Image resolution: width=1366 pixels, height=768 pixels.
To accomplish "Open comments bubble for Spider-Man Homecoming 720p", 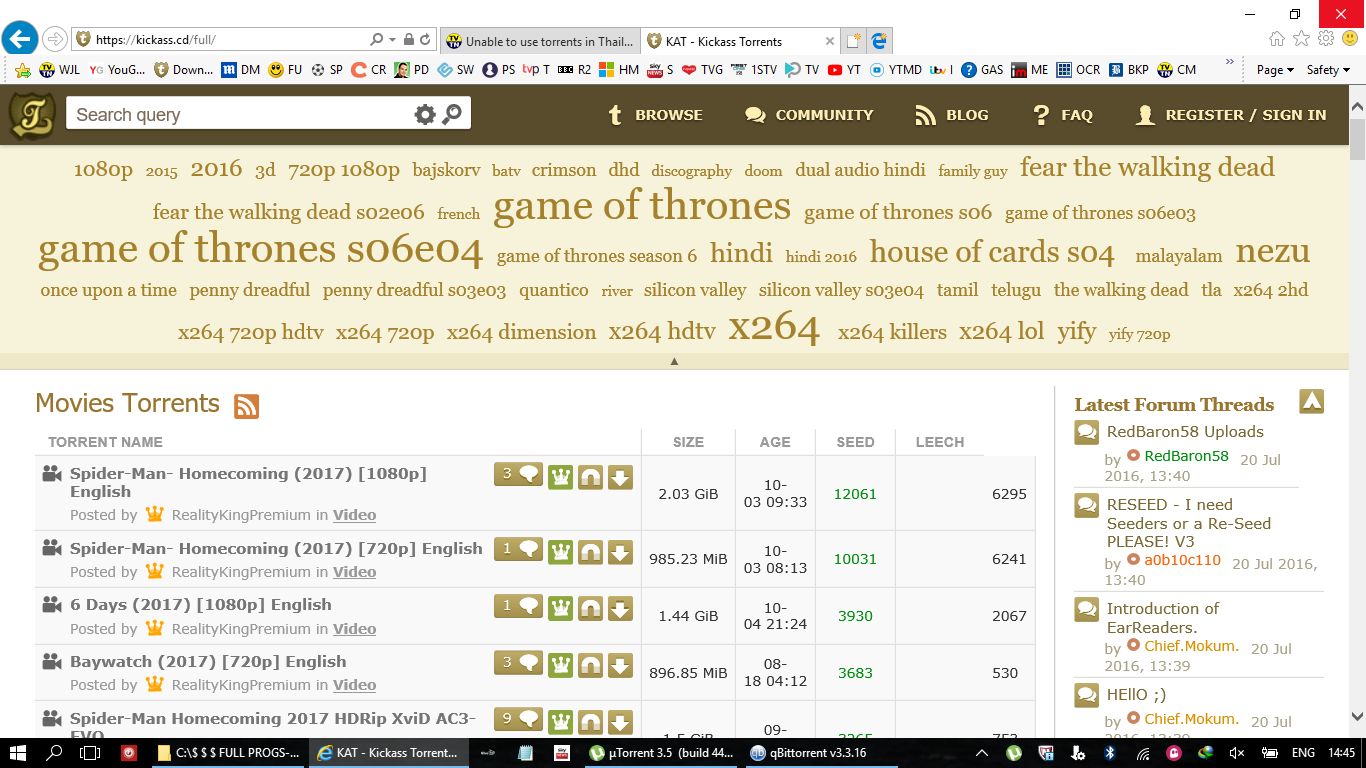I will point(518,549).
